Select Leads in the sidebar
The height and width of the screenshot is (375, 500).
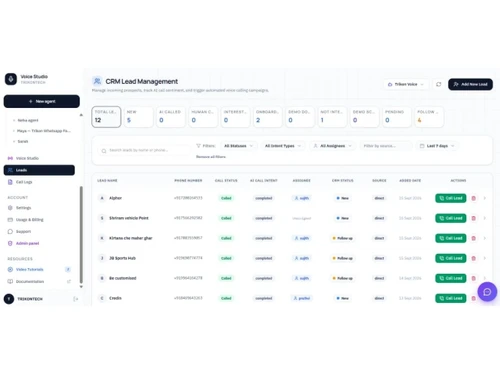point(39,170)
